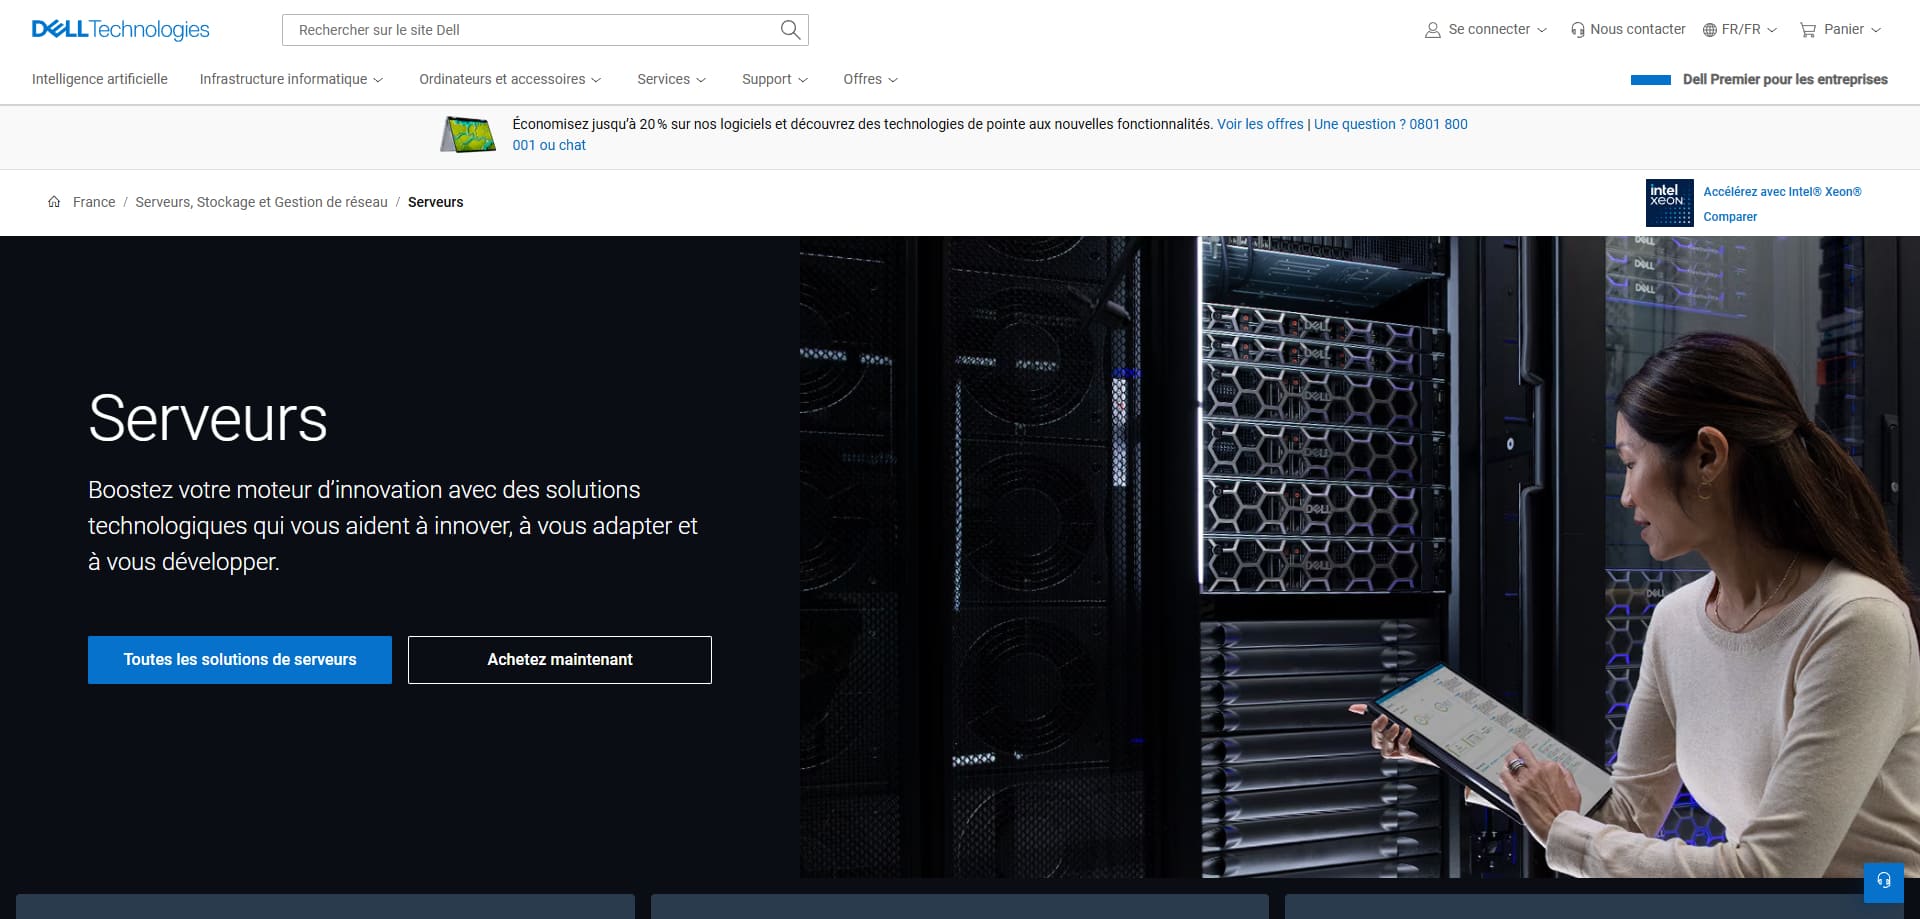Expand Ordinateurs et accessoires menu

[510, 79]
